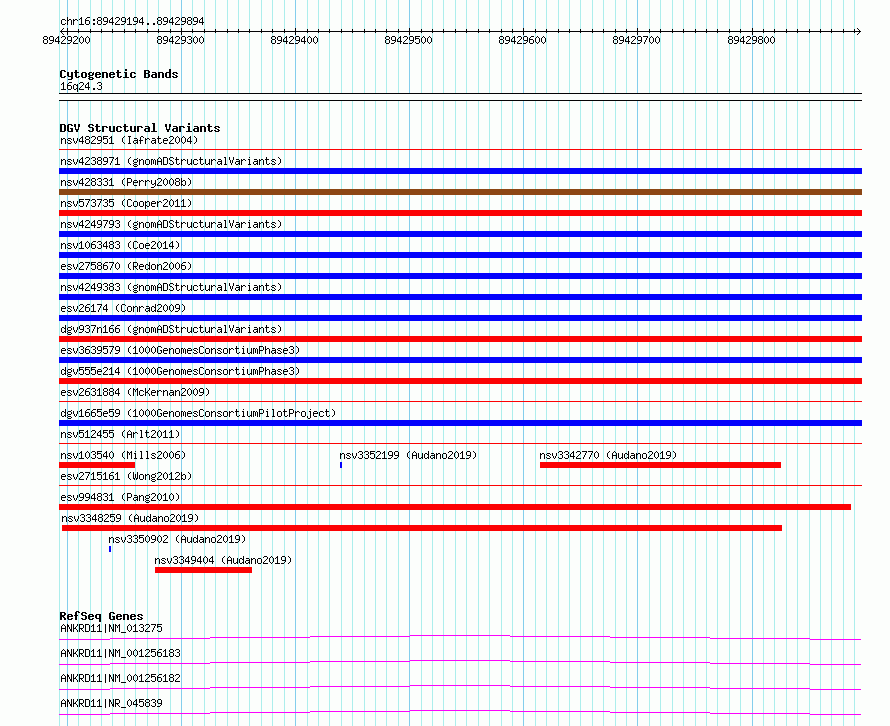Click ruler position 89429300

[x=180, y=40]
